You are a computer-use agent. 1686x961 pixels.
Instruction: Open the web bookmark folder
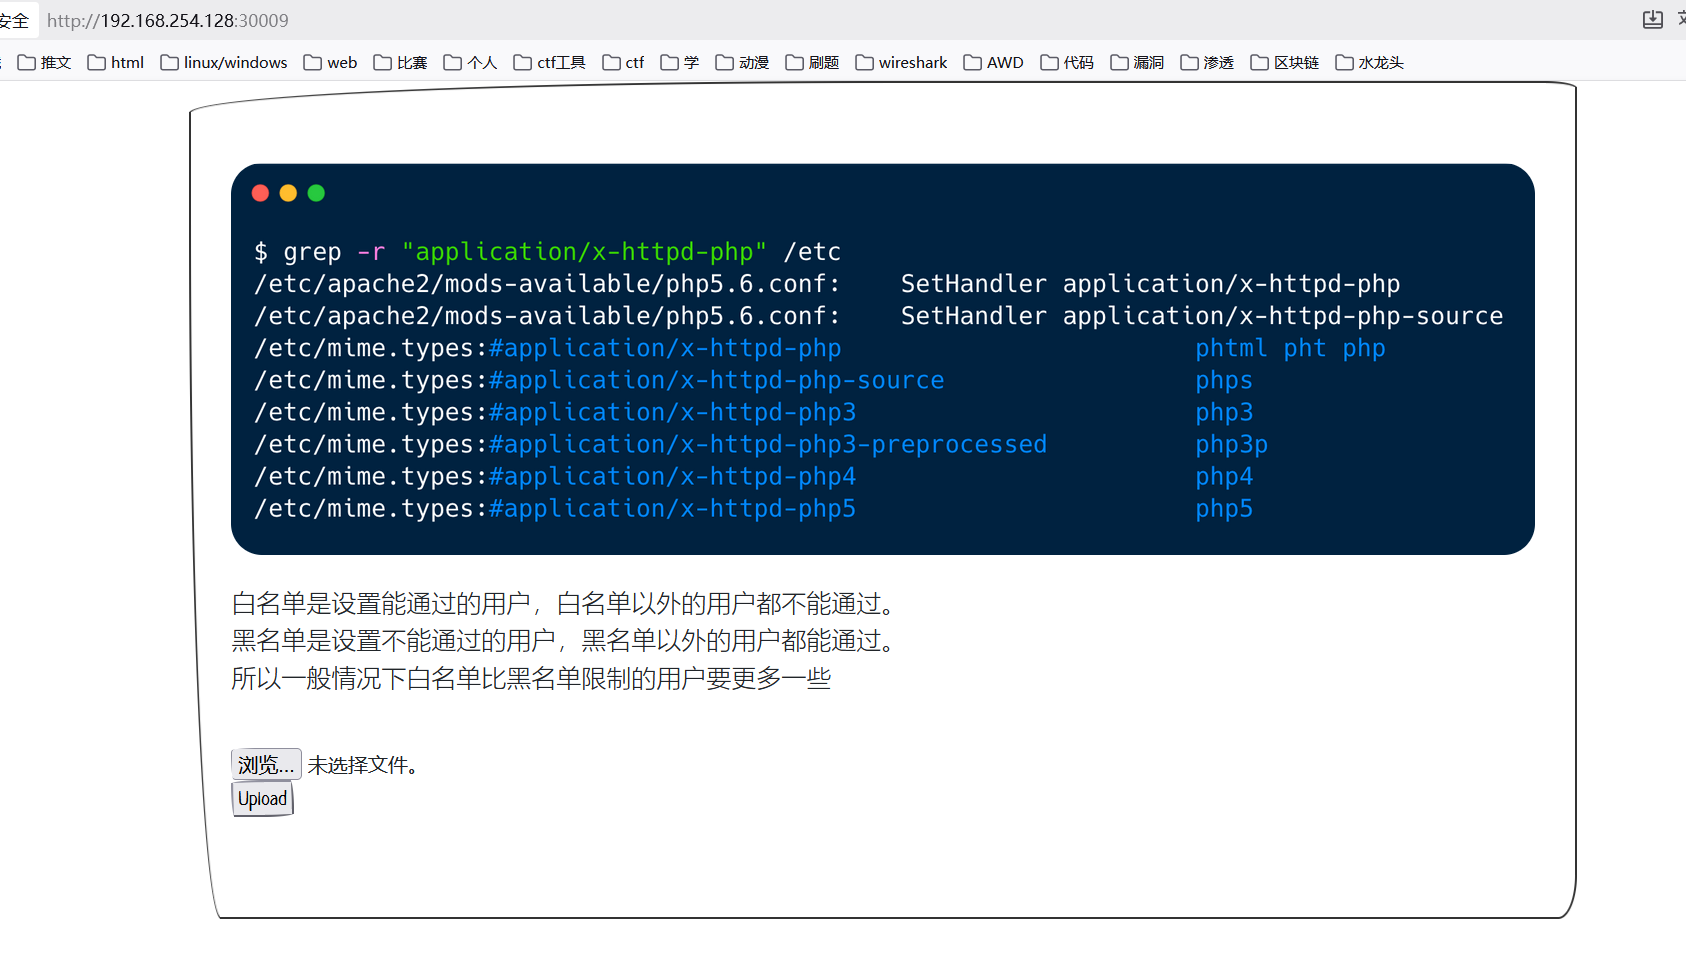click(331, 62)
